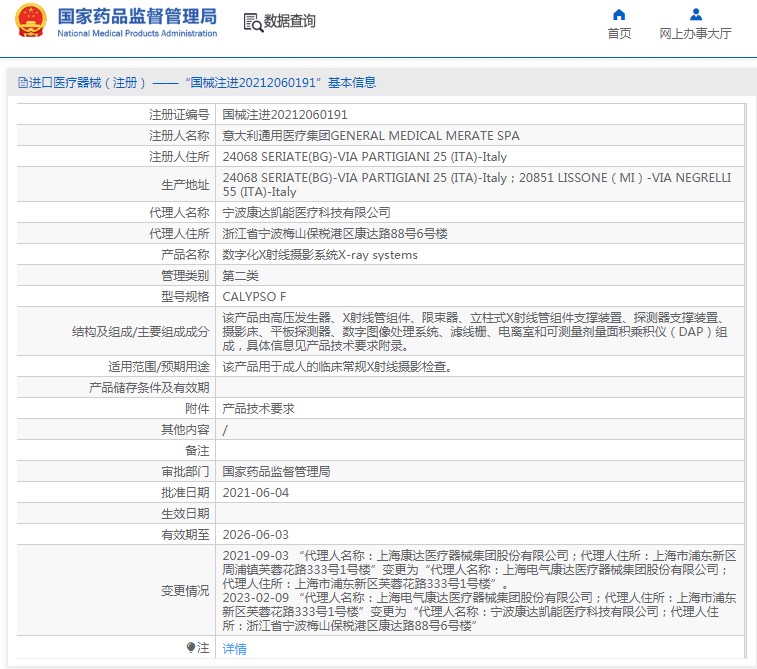Select the structure and composition description
757x669 pixels.
point(475,332)
